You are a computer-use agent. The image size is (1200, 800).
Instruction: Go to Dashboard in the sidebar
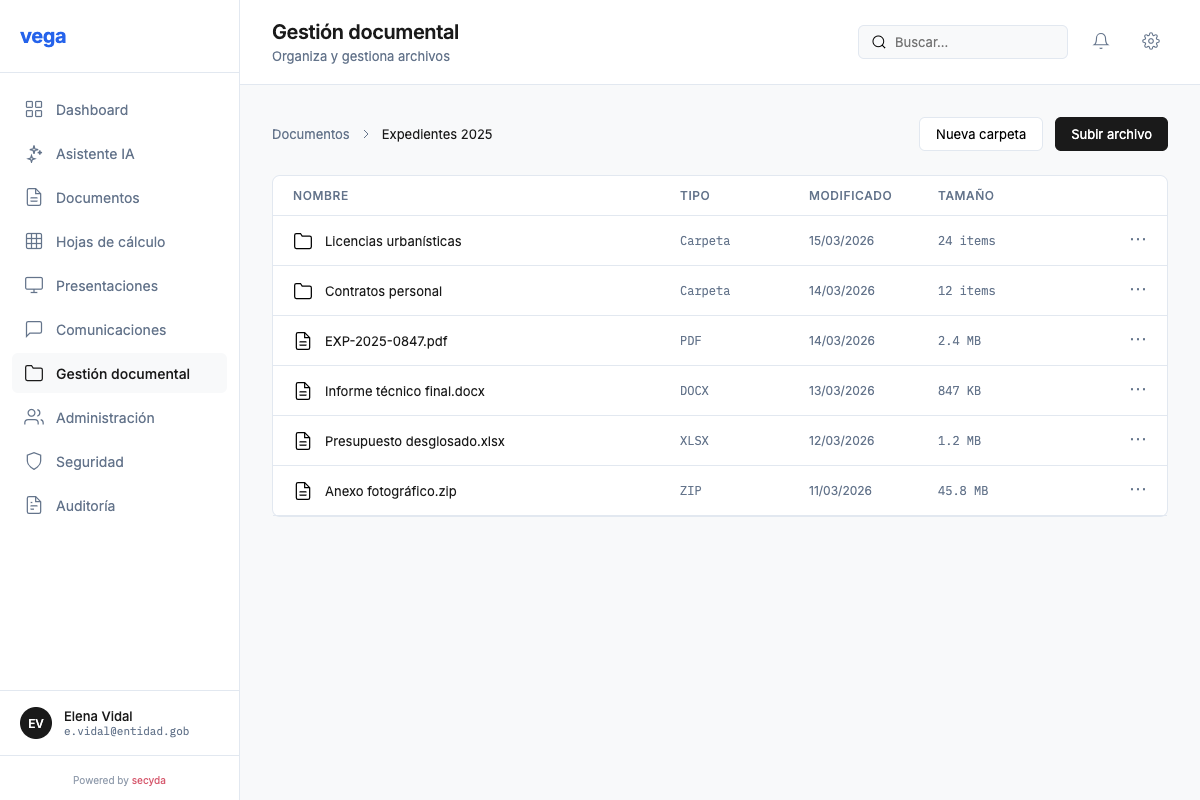point(92,110)
